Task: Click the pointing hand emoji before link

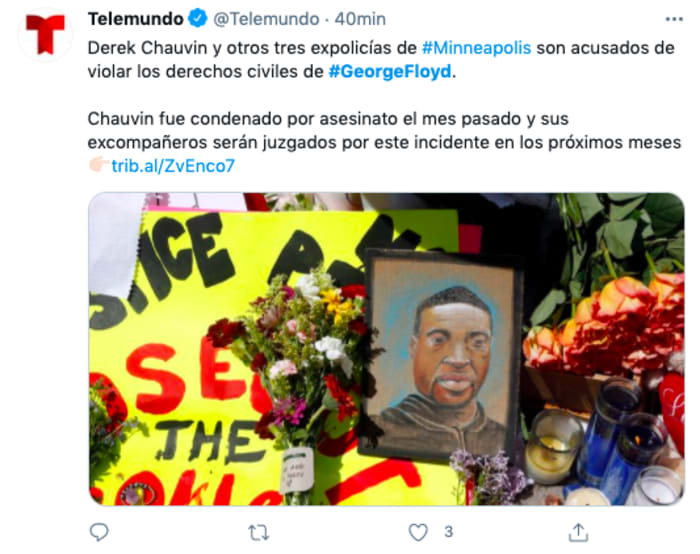Action: [99, 165]
